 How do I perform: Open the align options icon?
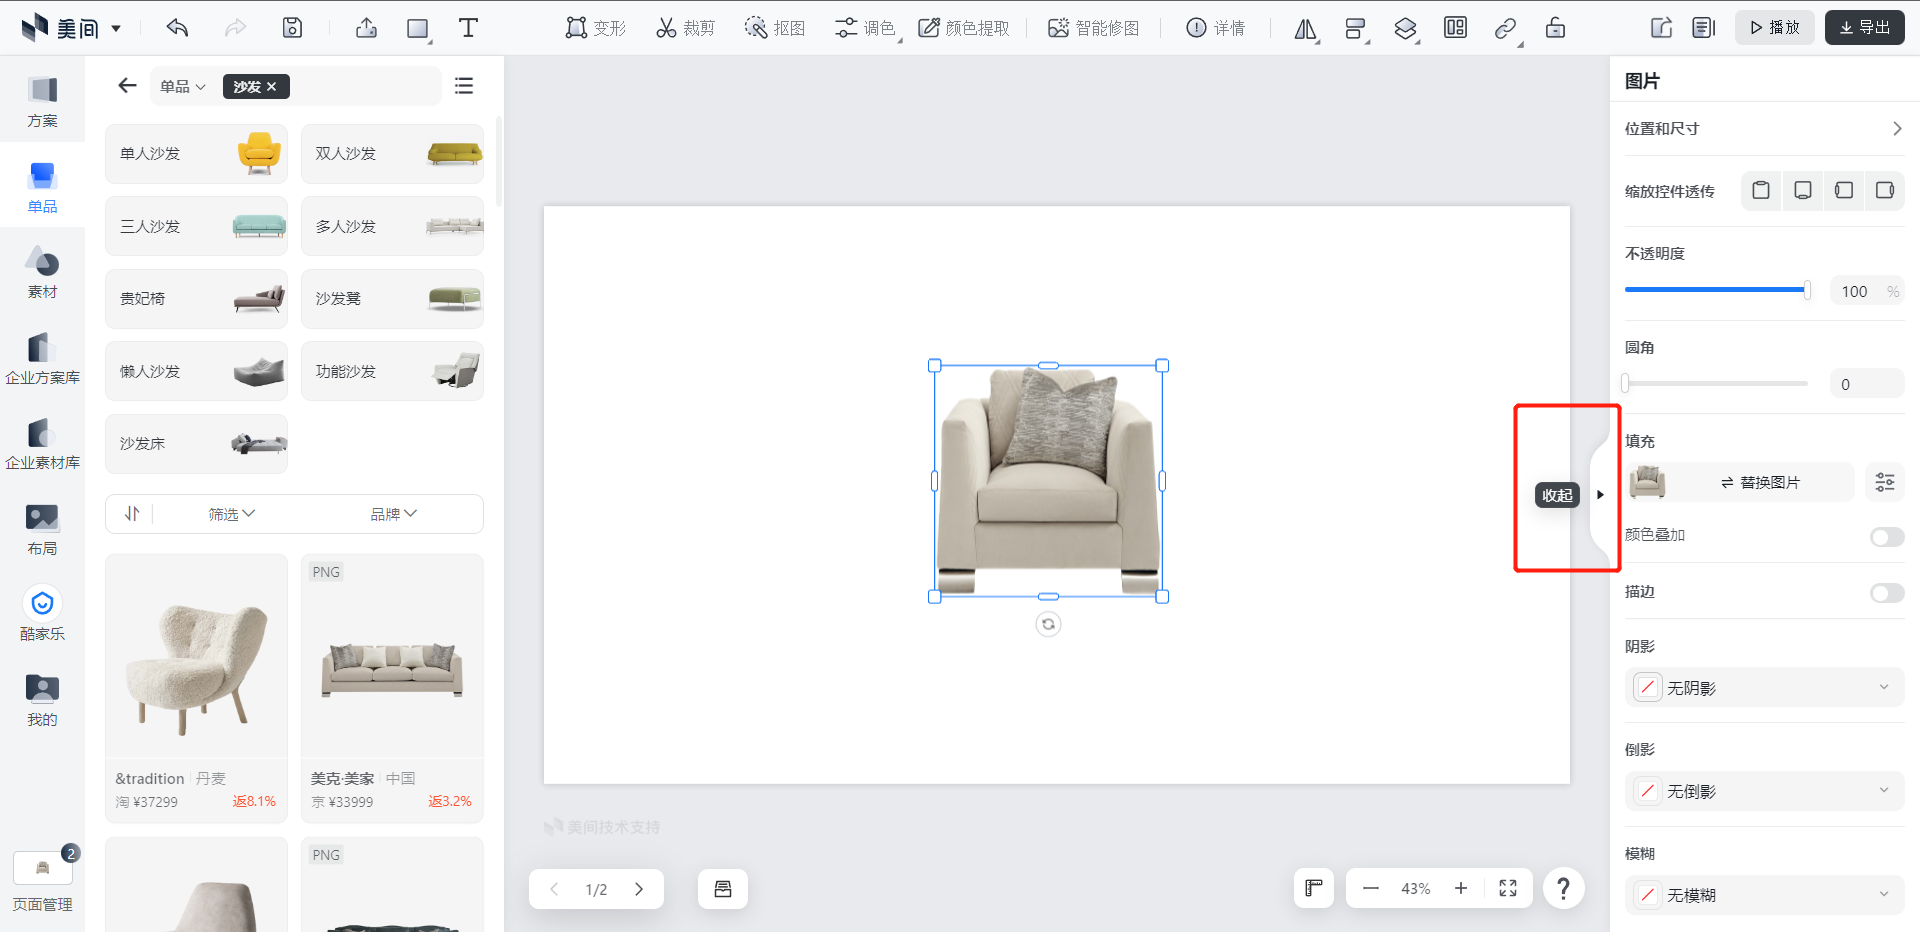pyautogui.click(x=1355, y=29)
